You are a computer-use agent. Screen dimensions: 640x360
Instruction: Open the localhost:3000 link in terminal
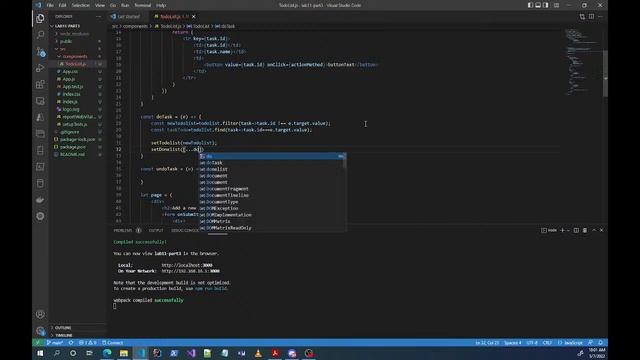click(187, 265)
